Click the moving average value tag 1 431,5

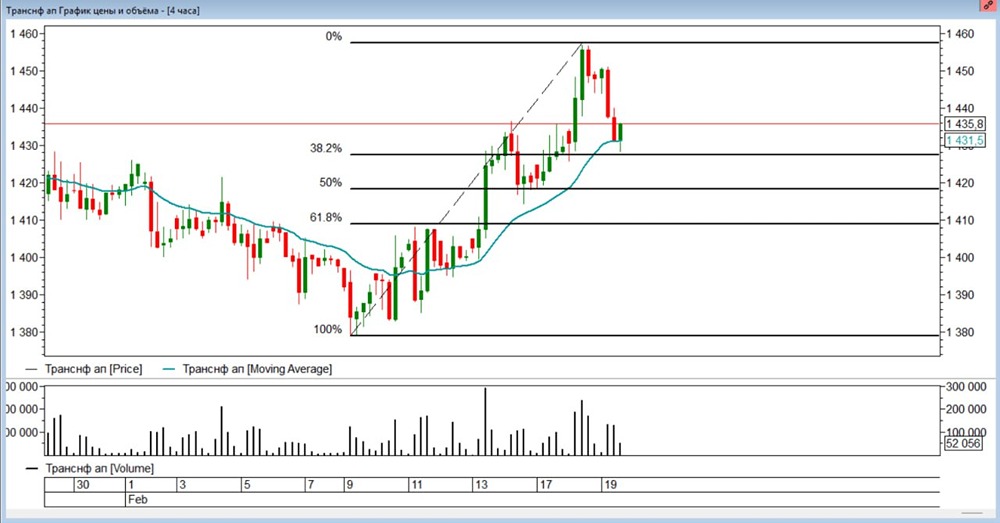(x=964, y=140)
